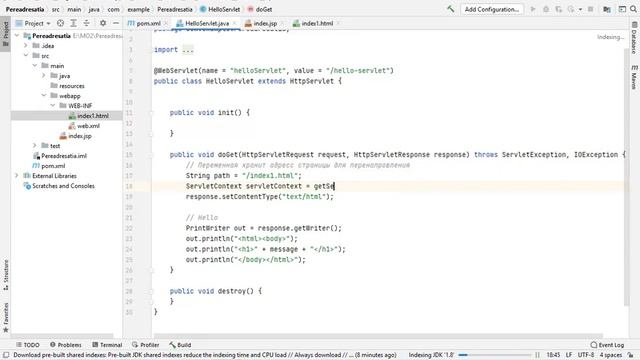
Task: Click HelloServlet in breadcrumb bar
Action: coord(220,9)
